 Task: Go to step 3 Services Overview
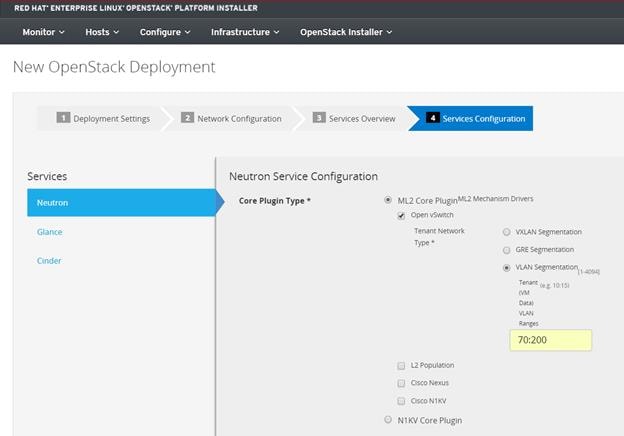pyautogui.click(x=354, y=119)
